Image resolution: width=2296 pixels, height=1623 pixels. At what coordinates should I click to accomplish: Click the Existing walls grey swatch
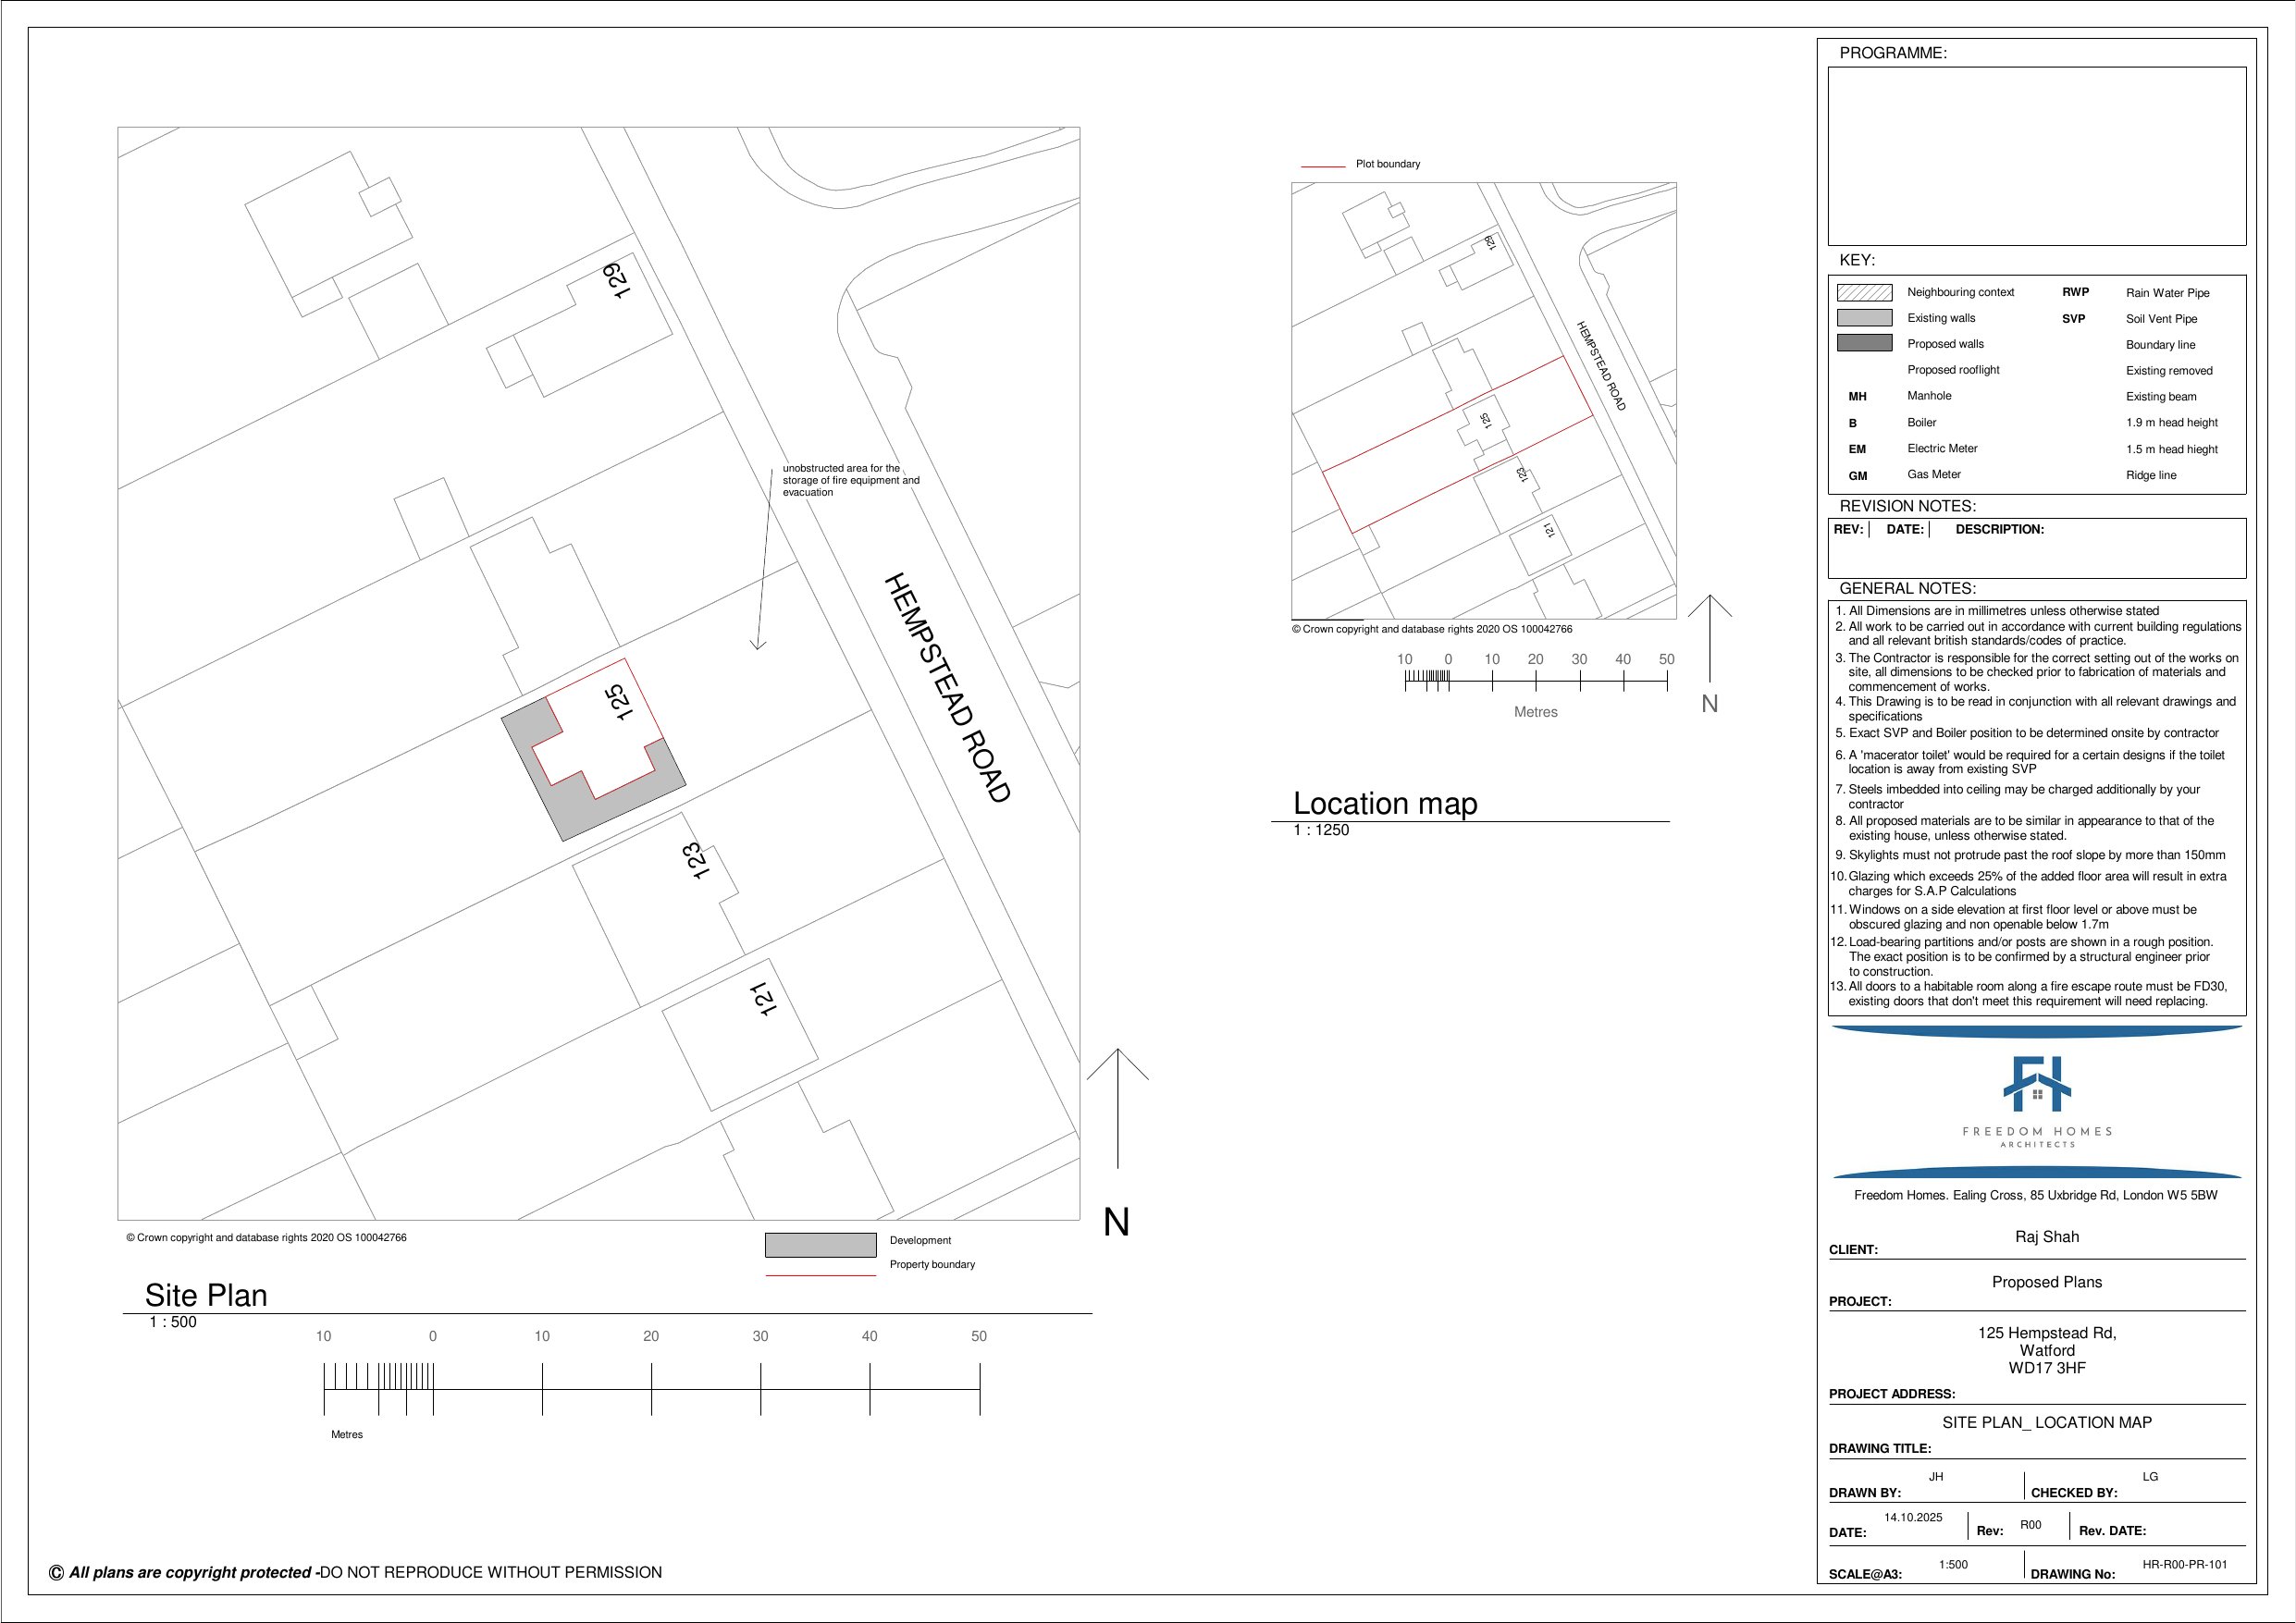(1864, 318)
